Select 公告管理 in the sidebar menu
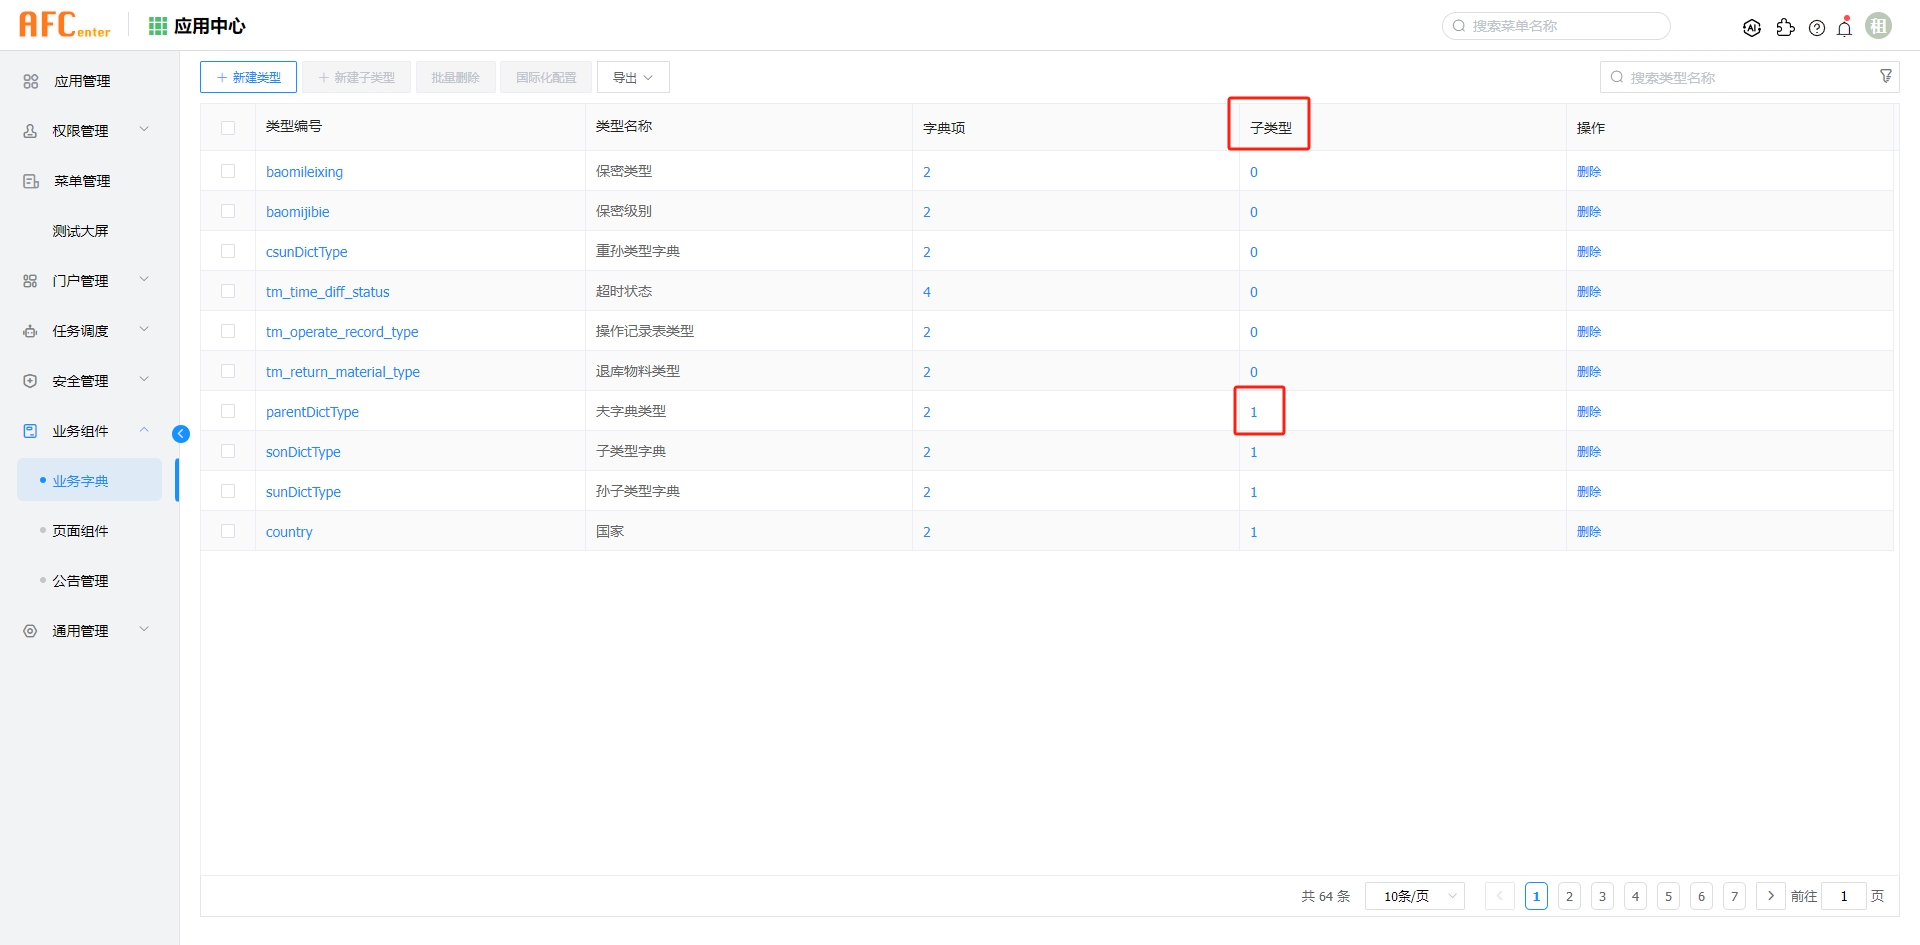This screenshot has height=945, width=1920. (81, 581)
